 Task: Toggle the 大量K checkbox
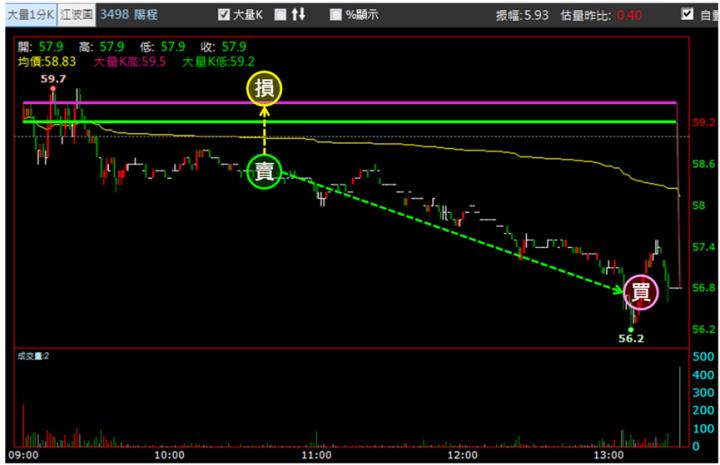224,15
